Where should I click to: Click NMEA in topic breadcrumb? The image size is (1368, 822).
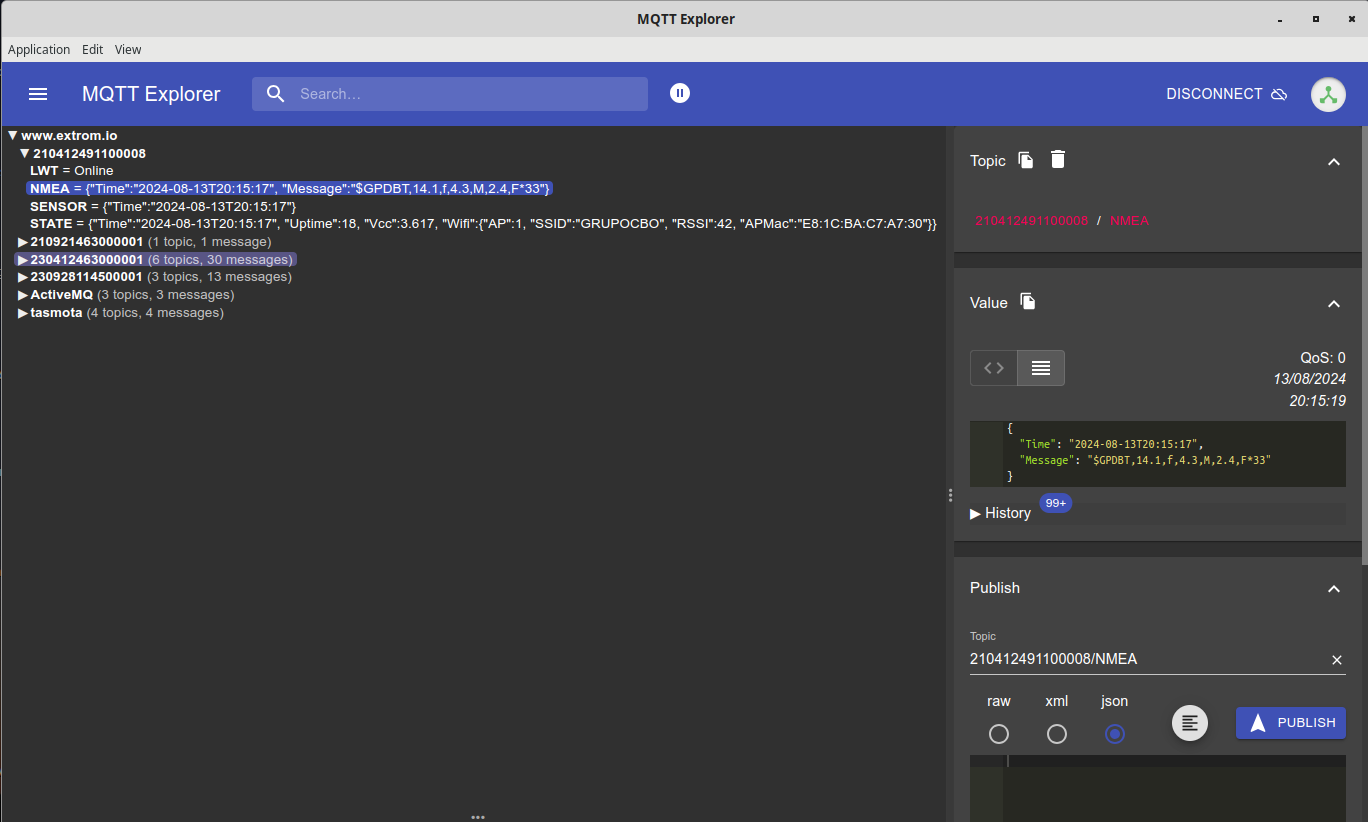(x=1129, y=220)
